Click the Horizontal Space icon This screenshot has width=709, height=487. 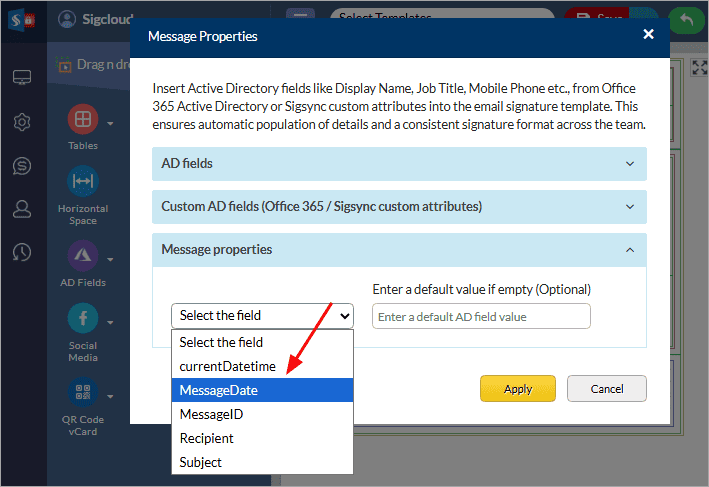tap(83, 181)
